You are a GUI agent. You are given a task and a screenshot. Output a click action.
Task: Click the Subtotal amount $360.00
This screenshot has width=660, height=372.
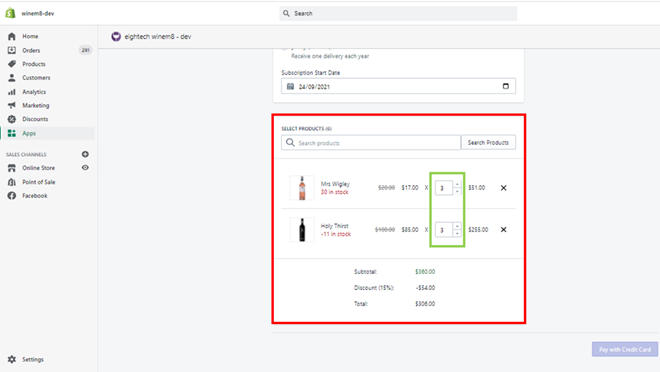click(425, 272)
